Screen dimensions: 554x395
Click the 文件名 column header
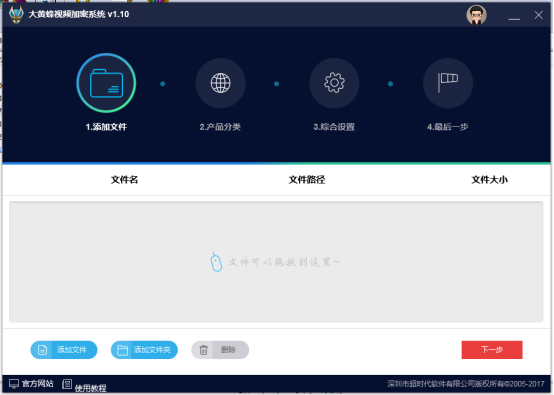click(124, 180)
